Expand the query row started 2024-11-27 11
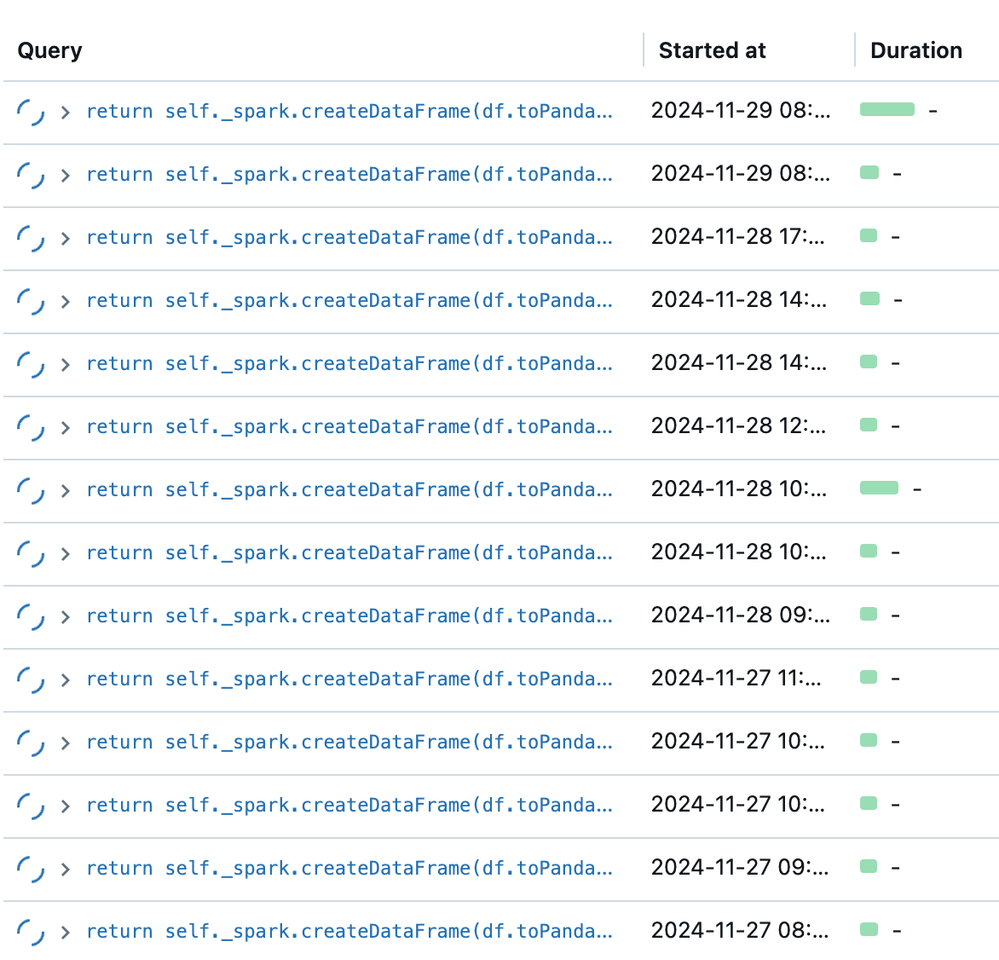The height and width of the screenshot is (960, 999). pos(65,679)
